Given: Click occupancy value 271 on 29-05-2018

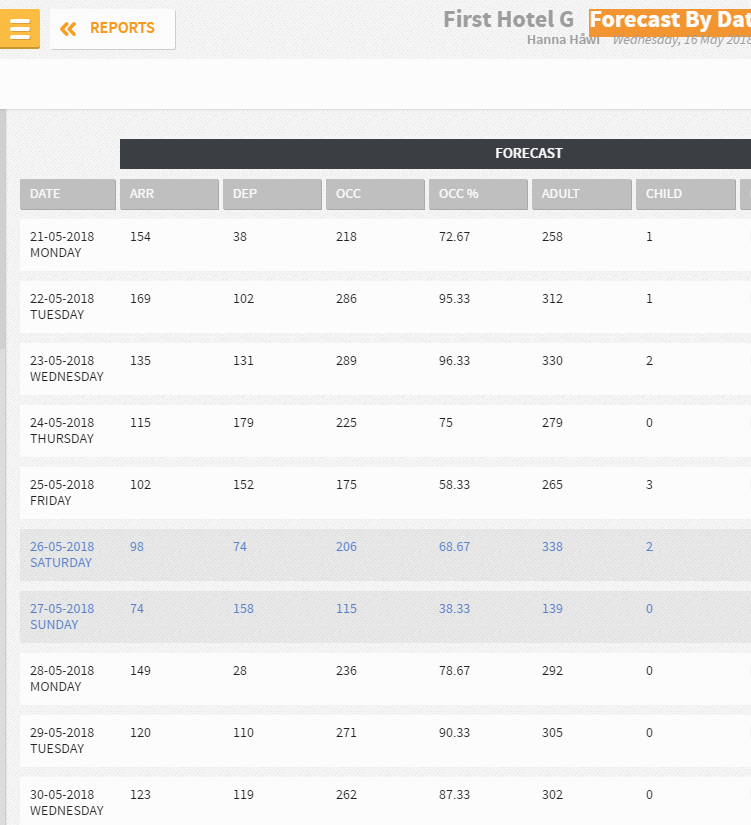Looking at the screenshot, I should [x=346, y=733].
